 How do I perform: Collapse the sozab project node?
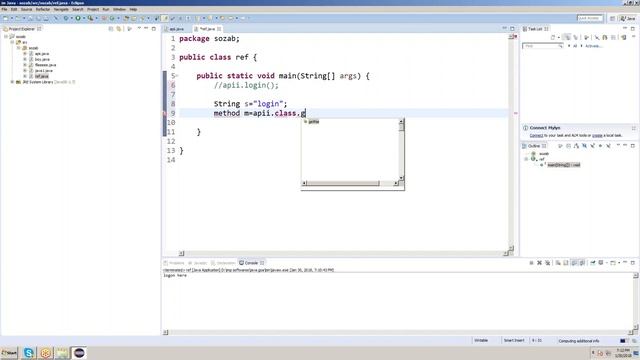pos(6,37)
